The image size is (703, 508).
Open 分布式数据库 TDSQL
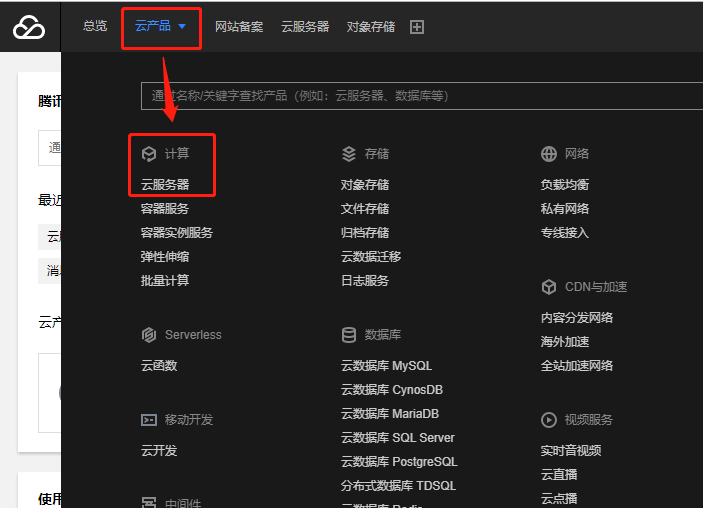[x=399, y=486]
